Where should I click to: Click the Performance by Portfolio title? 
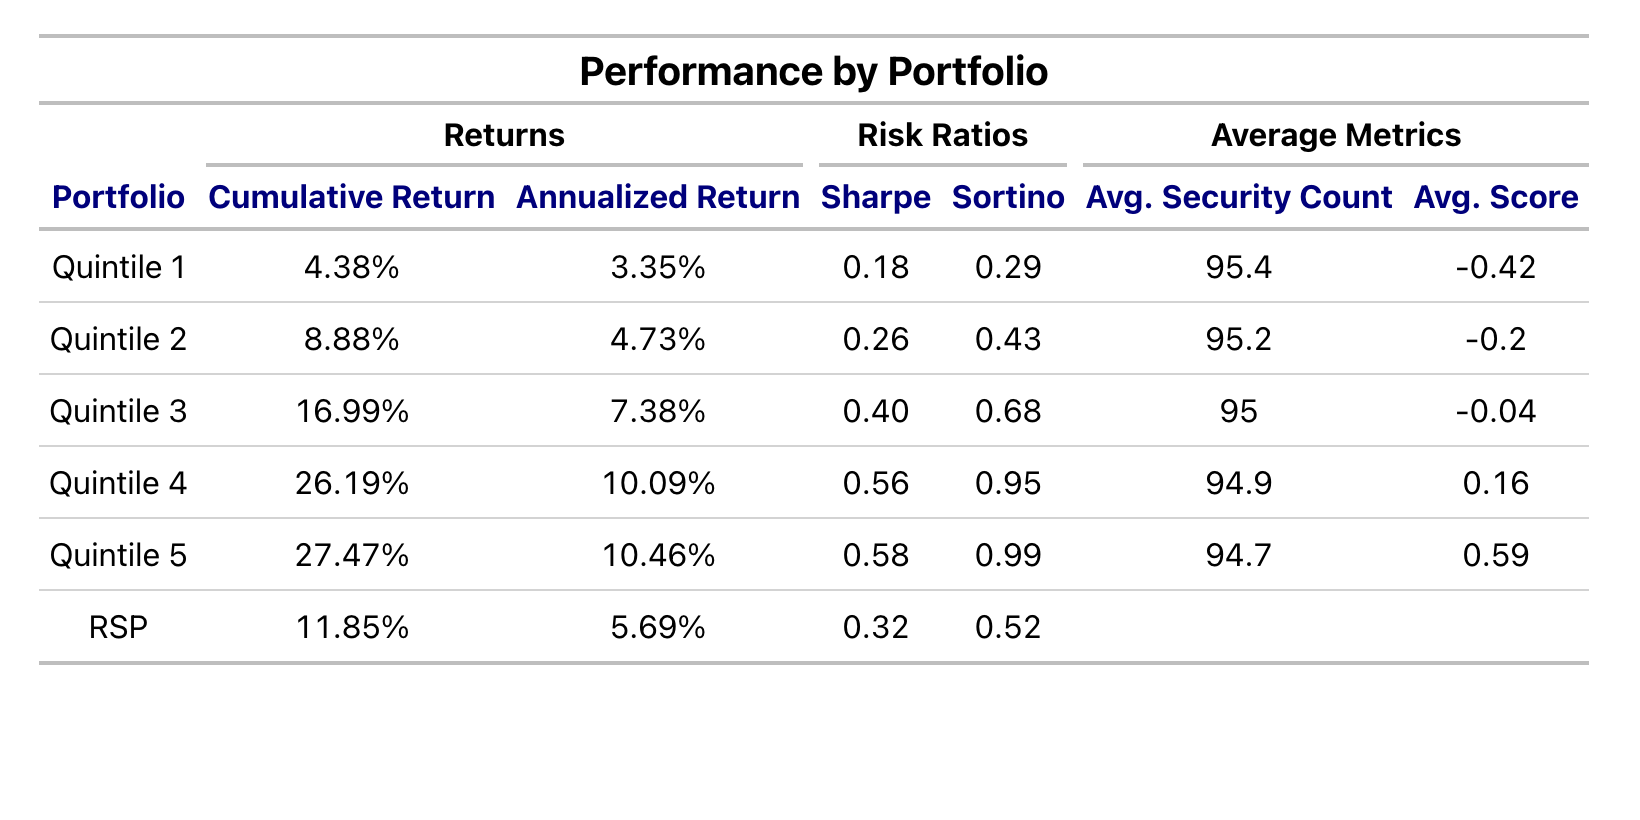814,72
